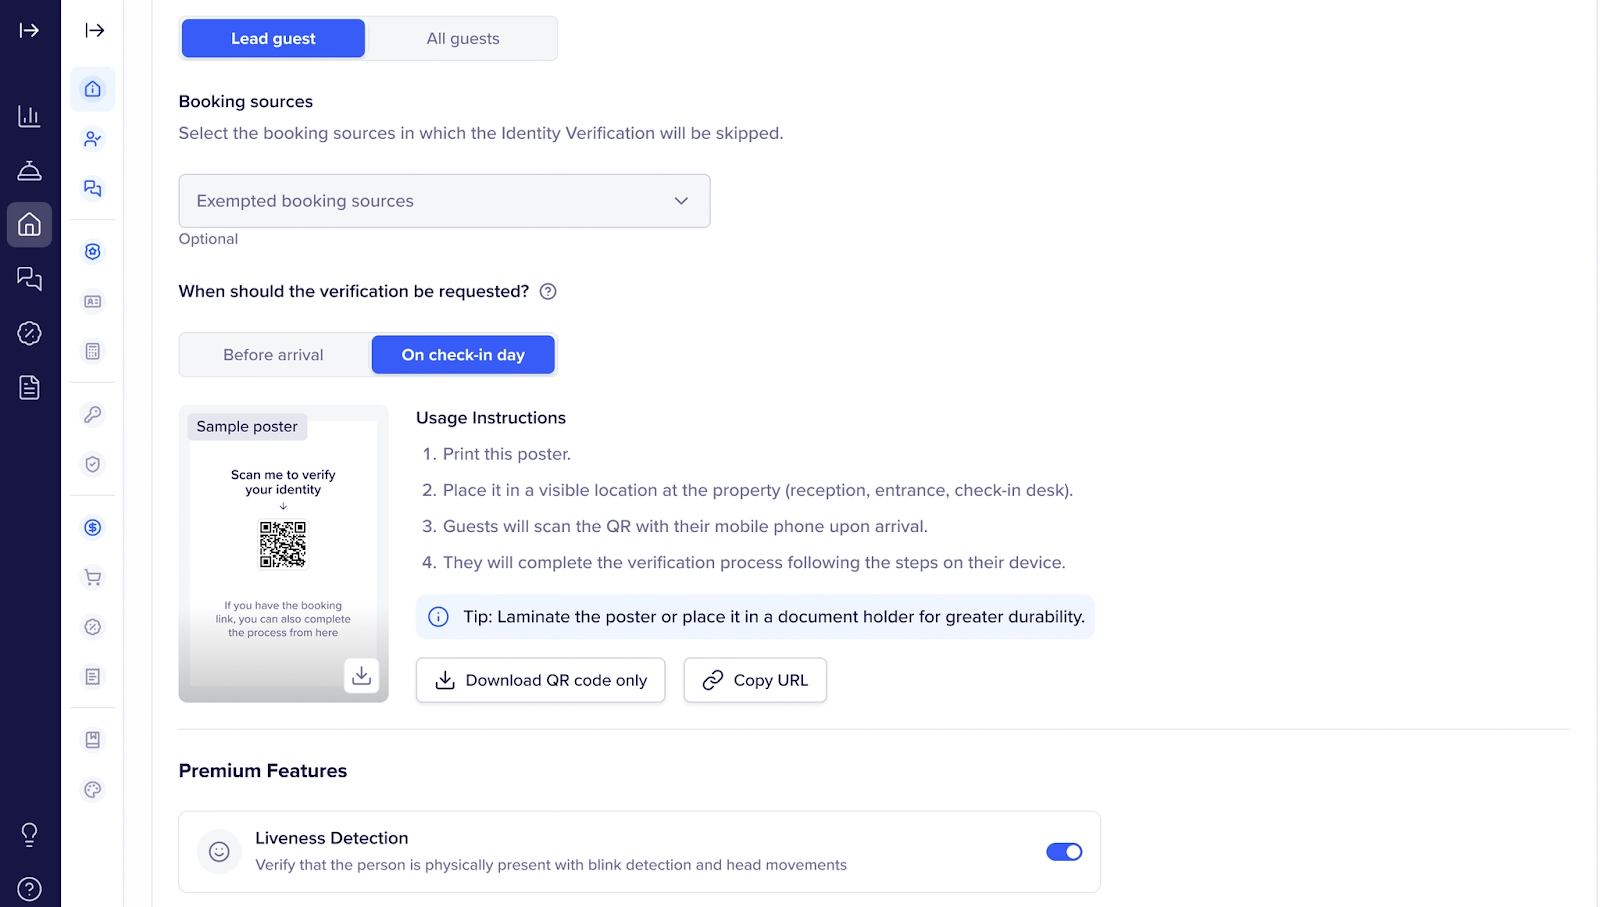1600x907 pixels.
Task: Disable the Liveness Detection toggle
Action: [1064, 852]
